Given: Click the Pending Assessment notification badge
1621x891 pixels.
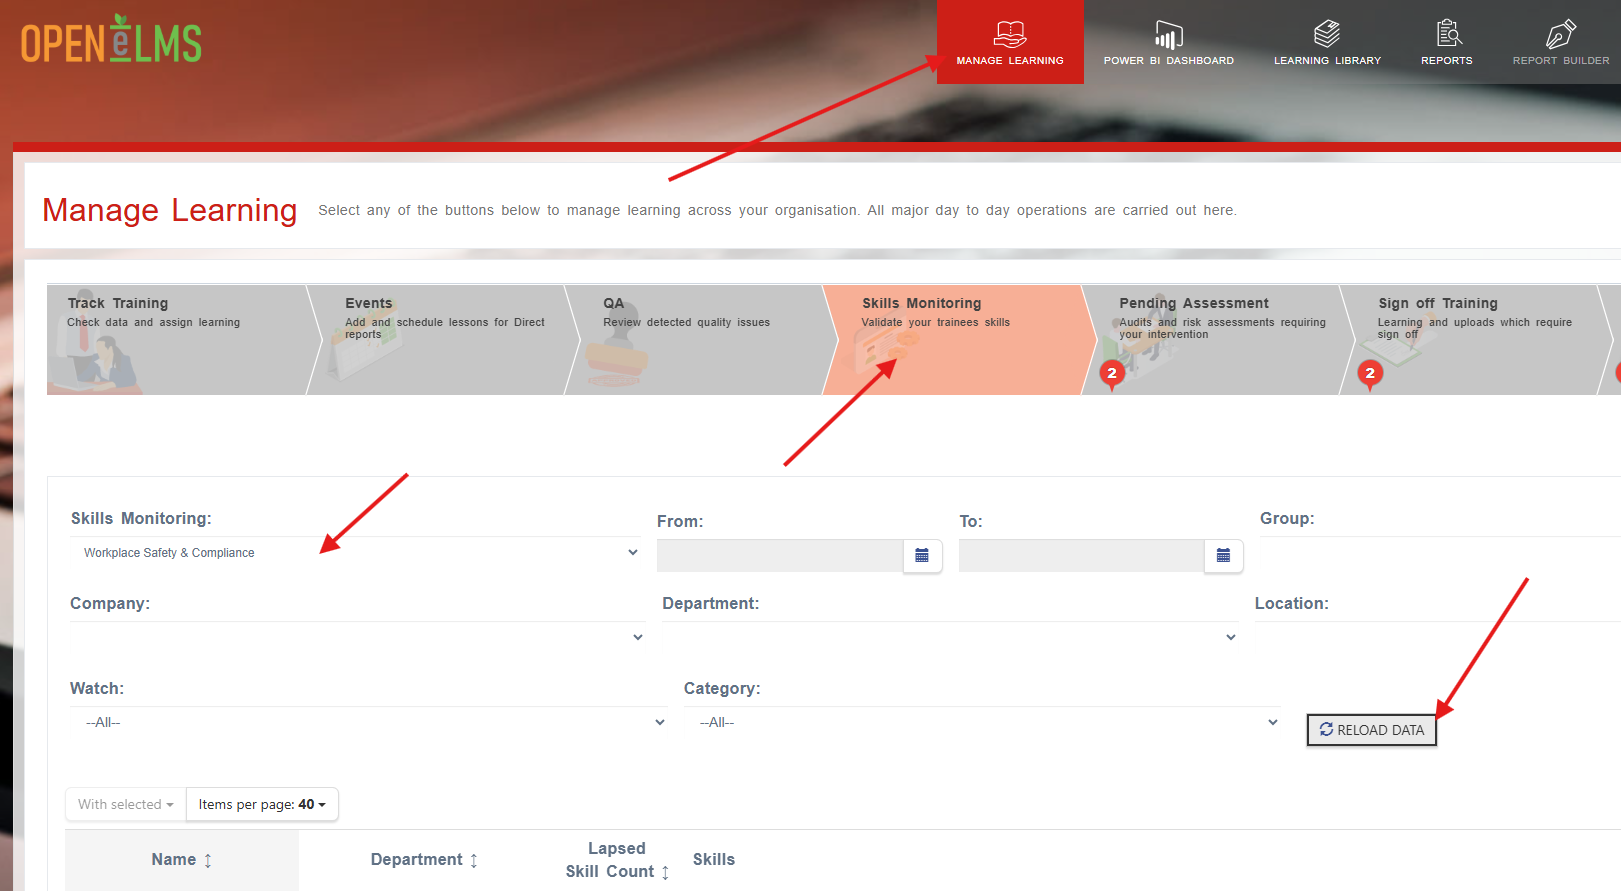Looking at the screenshot, I should [x=1112, y=374].
